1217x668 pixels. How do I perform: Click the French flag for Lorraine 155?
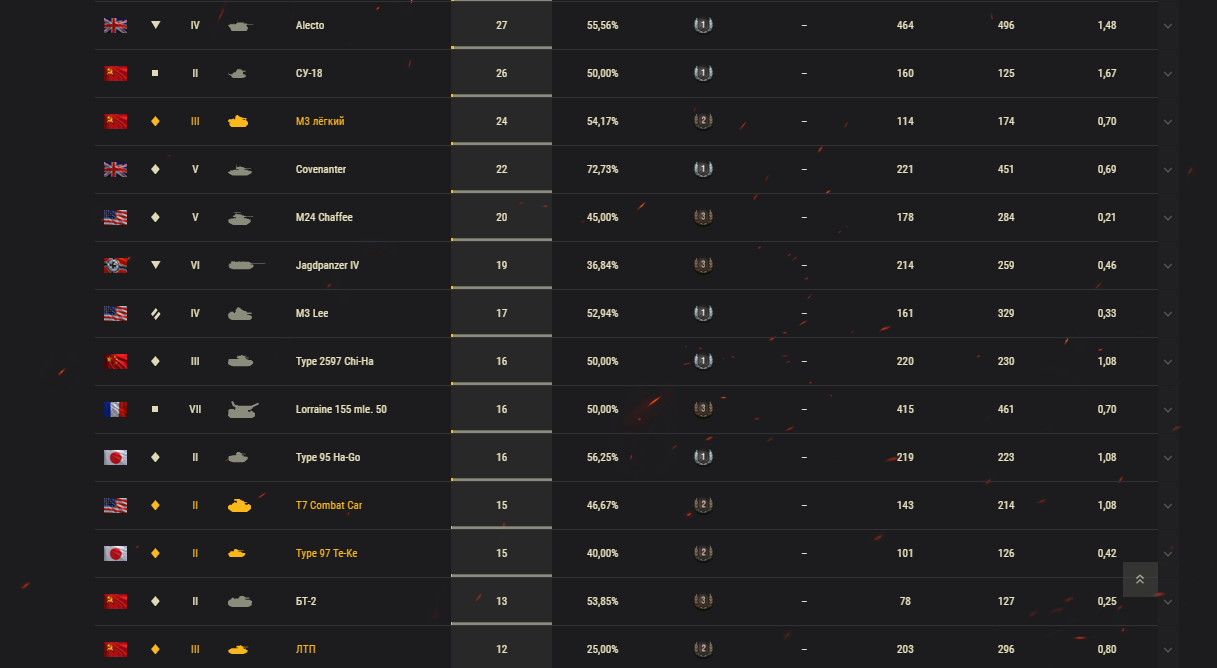115,409
